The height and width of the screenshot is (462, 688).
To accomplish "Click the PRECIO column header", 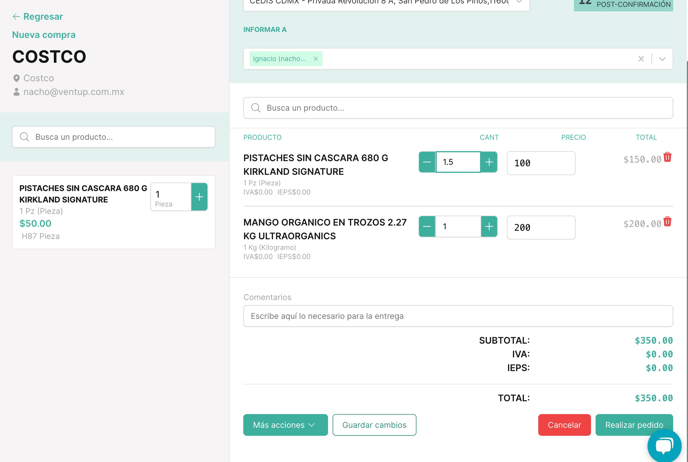I will [573, 137].
